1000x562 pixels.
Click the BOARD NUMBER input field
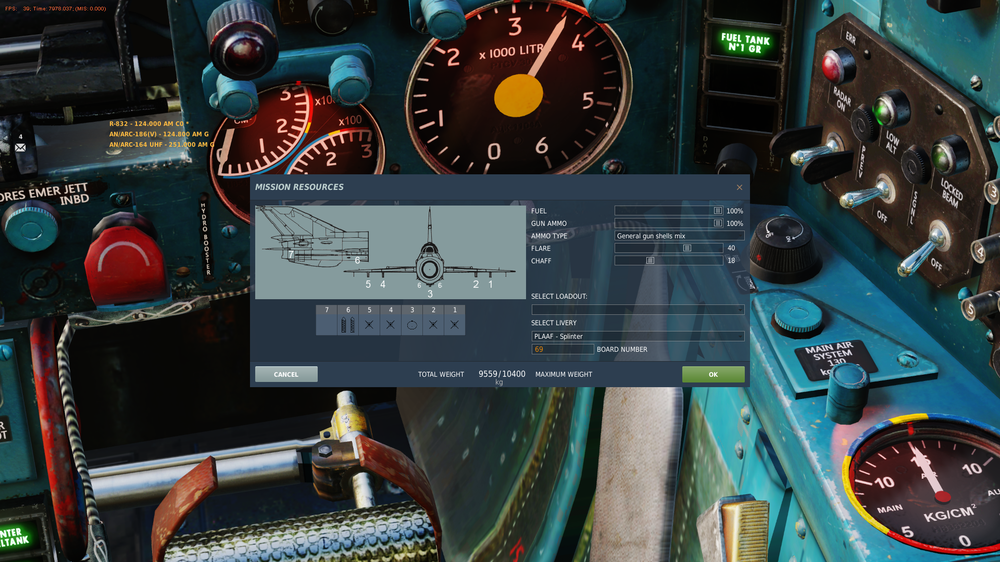(562, 350)
